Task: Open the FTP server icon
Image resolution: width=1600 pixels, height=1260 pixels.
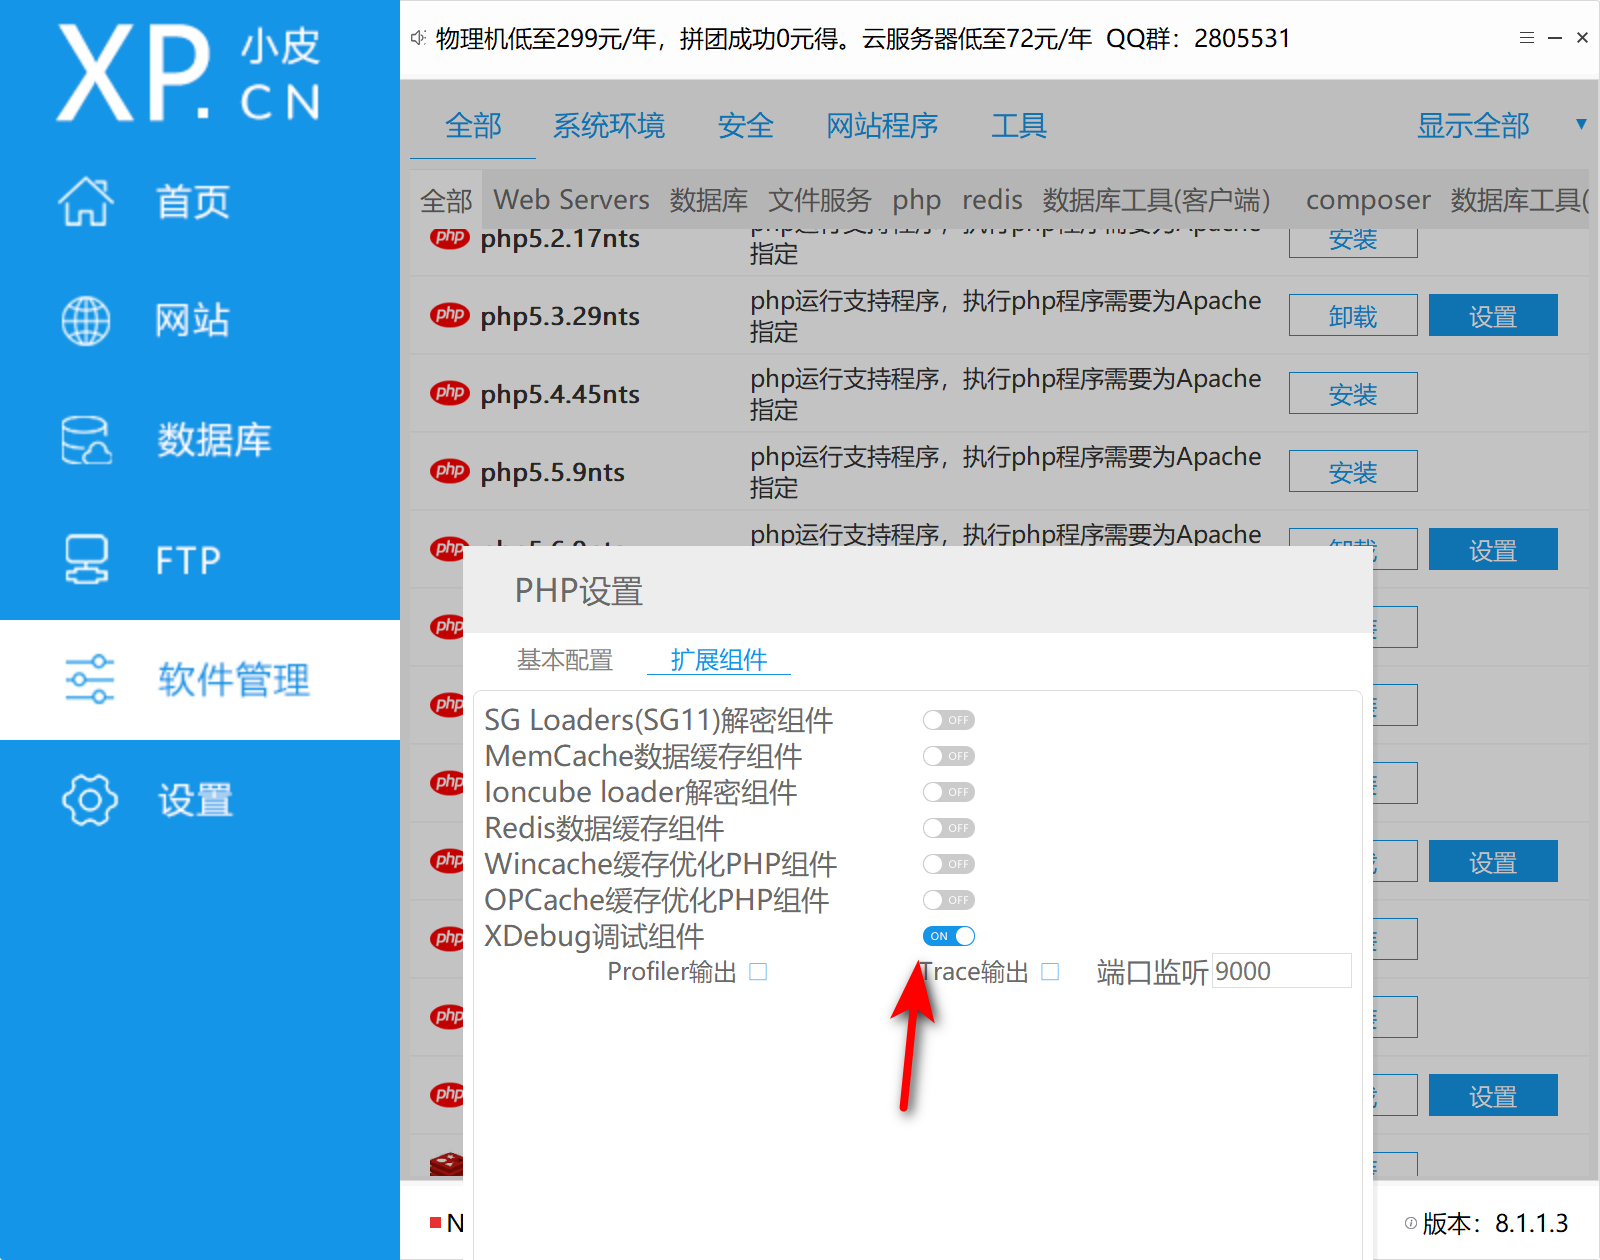Action: click(86, 560)
